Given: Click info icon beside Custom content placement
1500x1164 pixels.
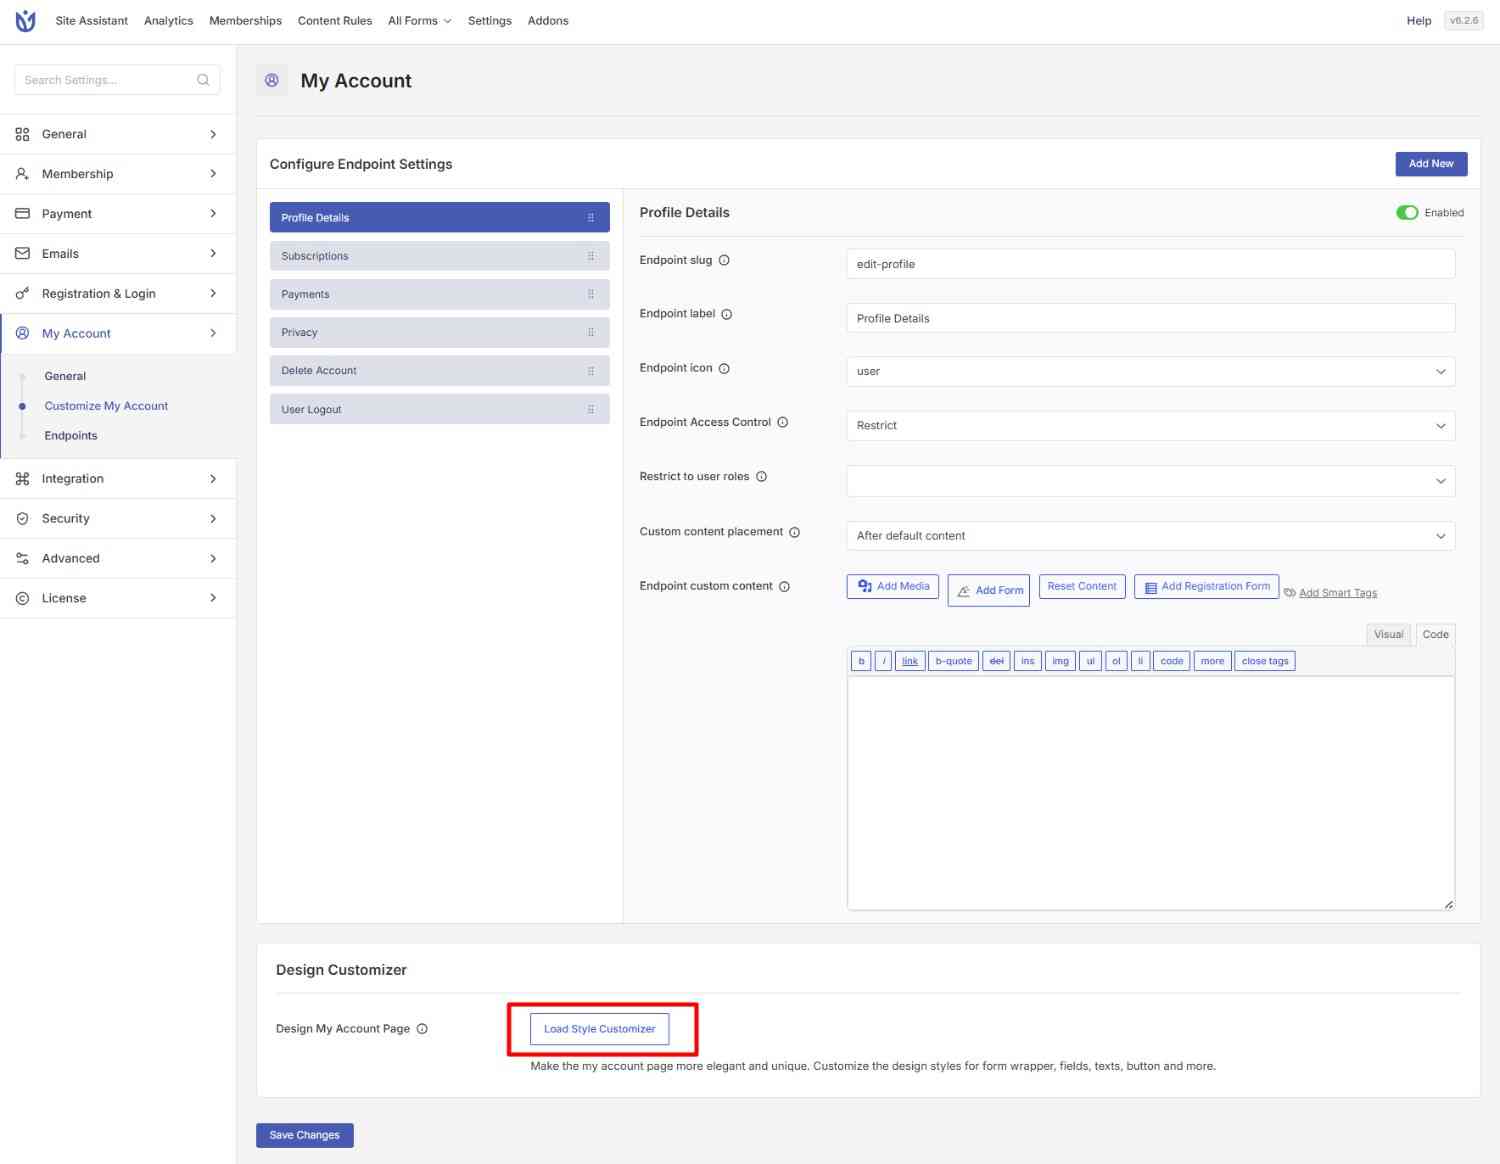Looking at the screenshot, I should point(795,532).
